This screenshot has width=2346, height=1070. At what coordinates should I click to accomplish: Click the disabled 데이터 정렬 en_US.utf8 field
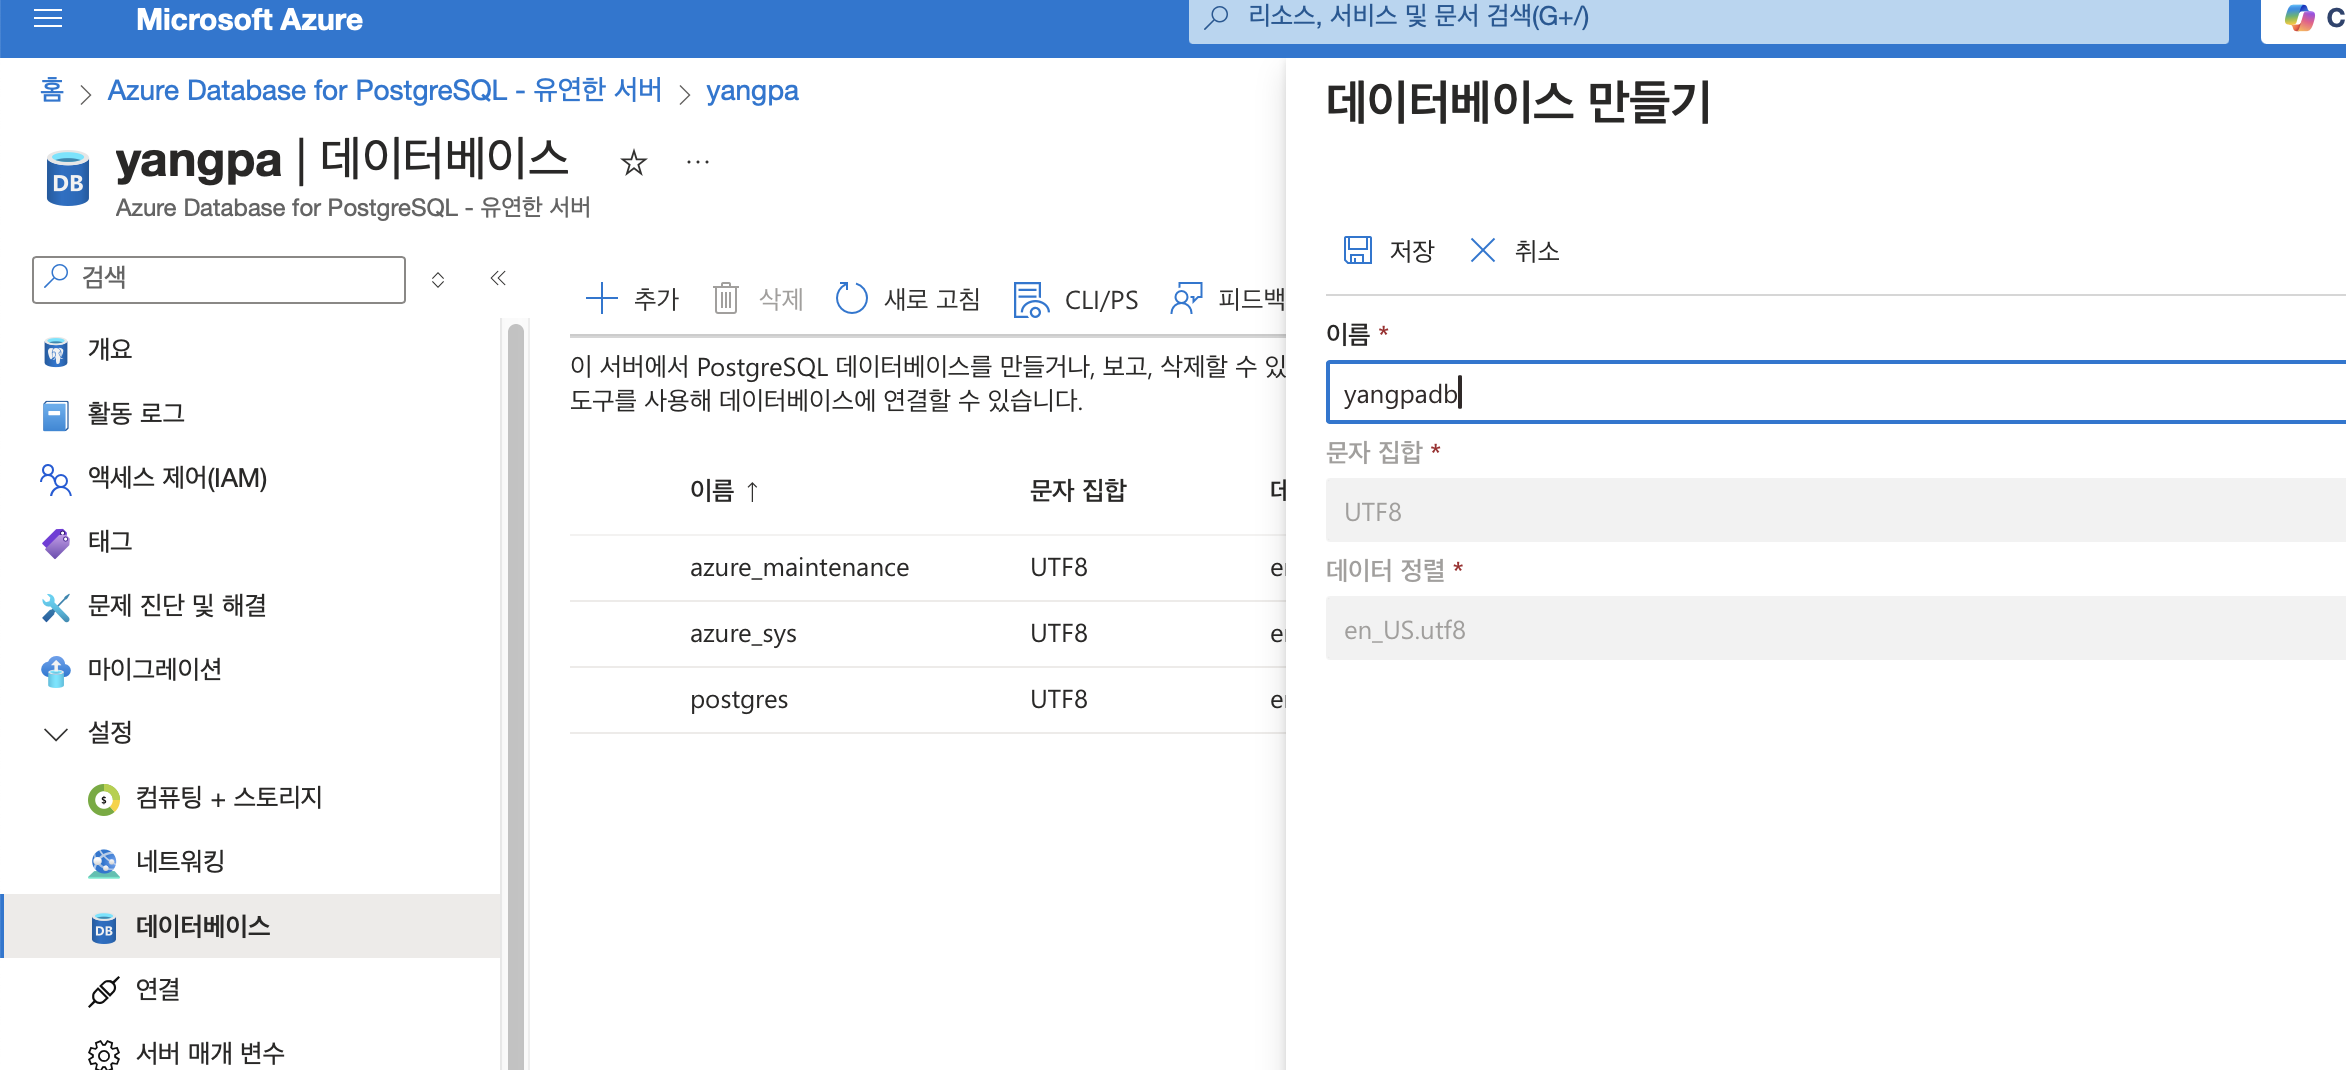pyautogui.click(x=1836, y=629)
